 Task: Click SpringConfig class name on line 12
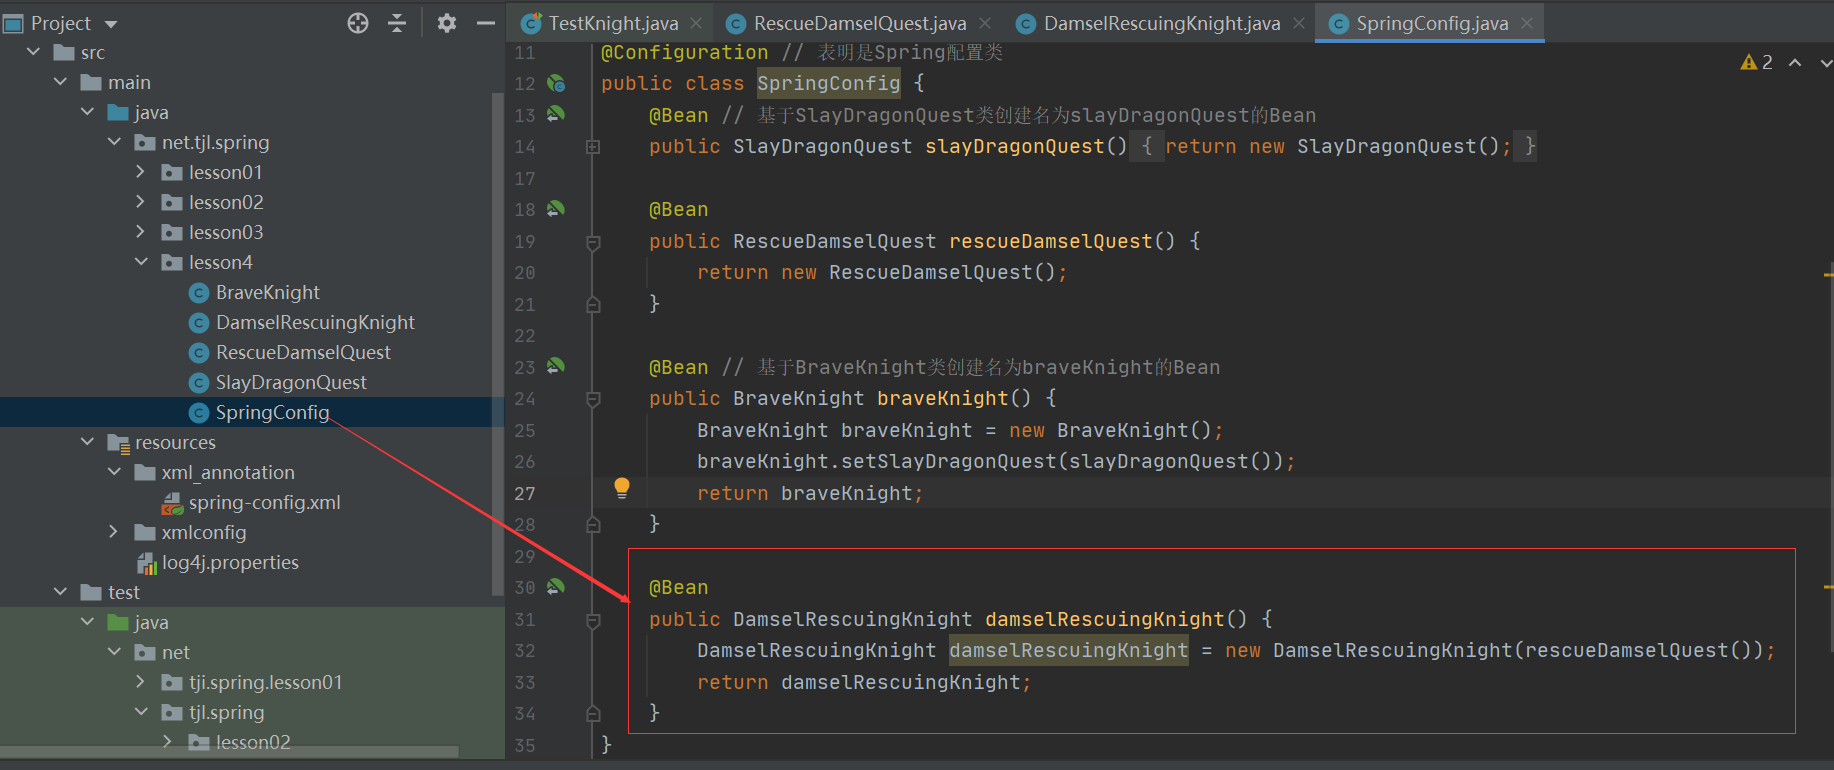click(828, 83)
